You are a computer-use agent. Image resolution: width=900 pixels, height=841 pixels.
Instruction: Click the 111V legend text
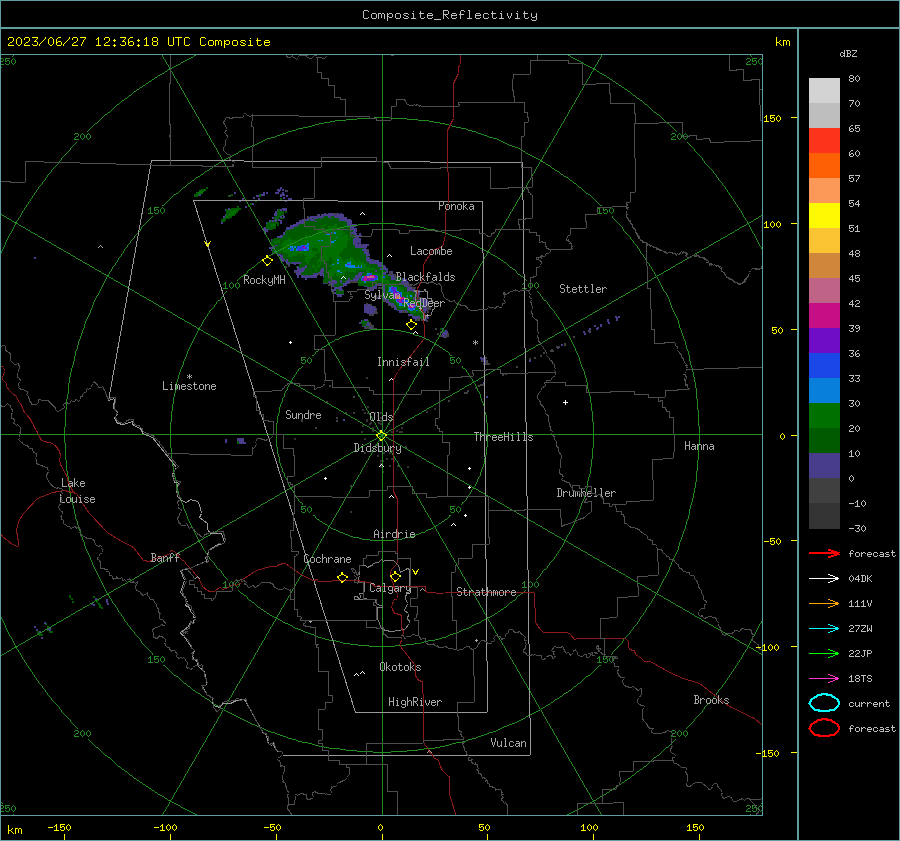coord(860,603)
